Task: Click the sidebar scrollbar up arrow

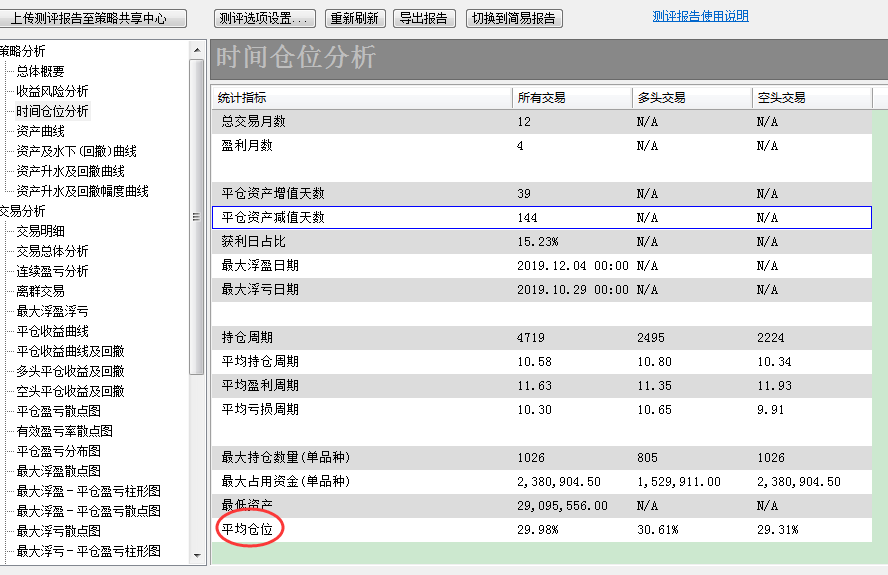Action: [196, 48]
